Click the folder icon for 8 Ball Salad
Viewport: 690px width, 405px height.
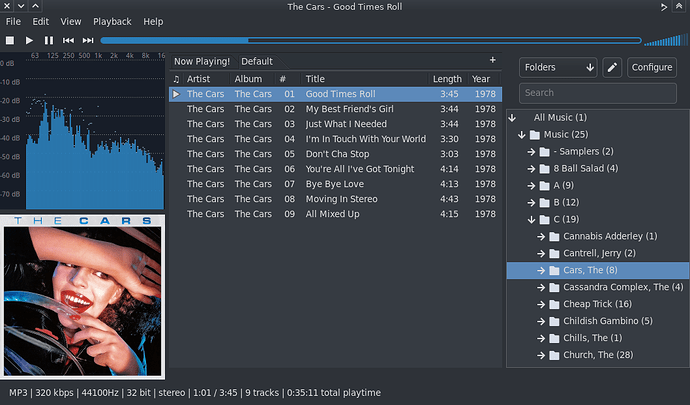click(x=544, y=169)
